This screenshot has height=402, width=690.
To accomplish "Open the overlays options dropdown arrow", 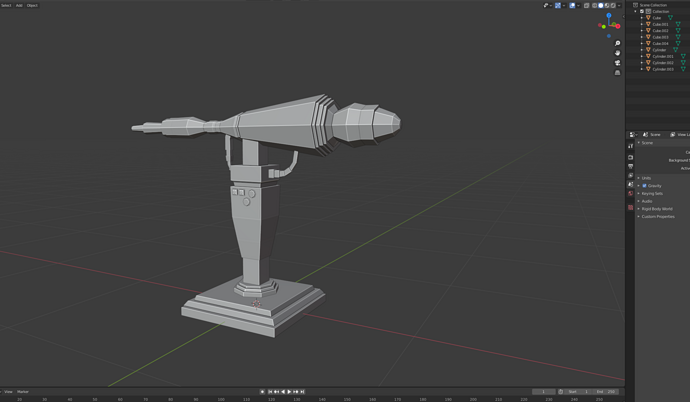I will (578, 5).
